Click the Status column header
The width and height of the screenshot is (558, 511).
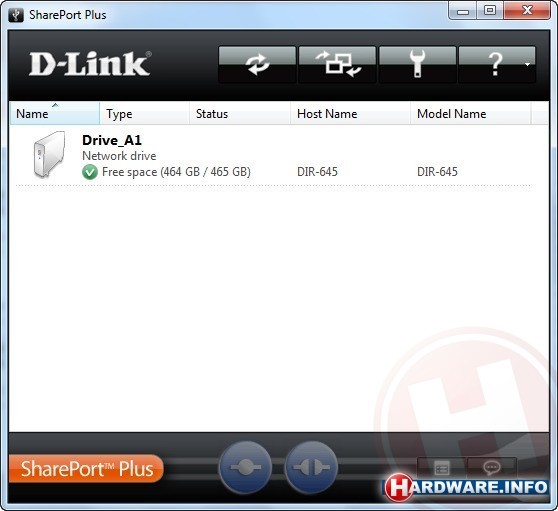click(240, 114)
